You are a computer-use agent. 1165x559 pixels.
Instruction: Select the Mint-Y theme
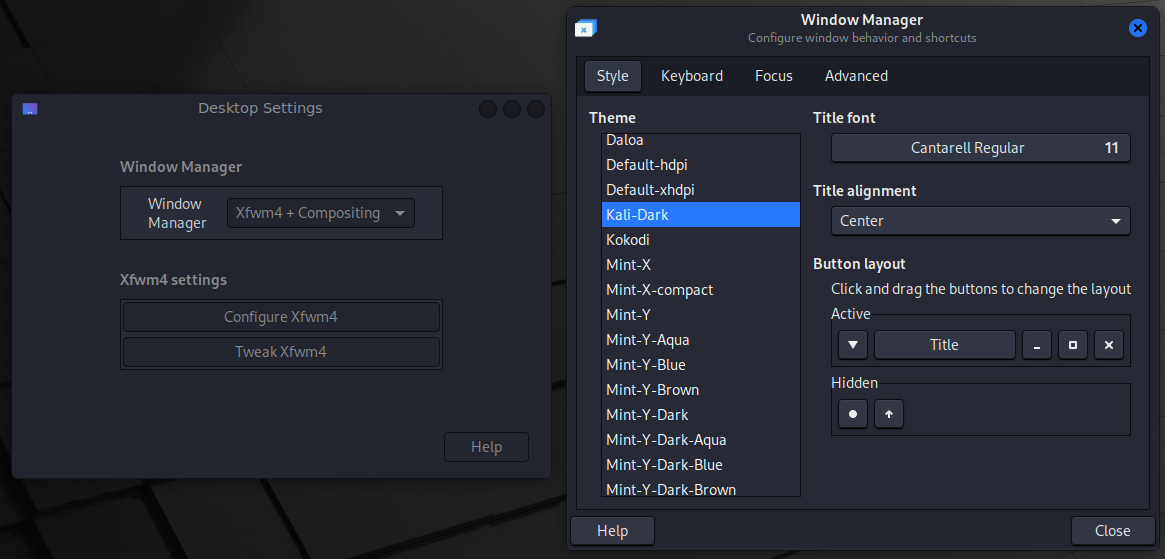tap(701, 314)
